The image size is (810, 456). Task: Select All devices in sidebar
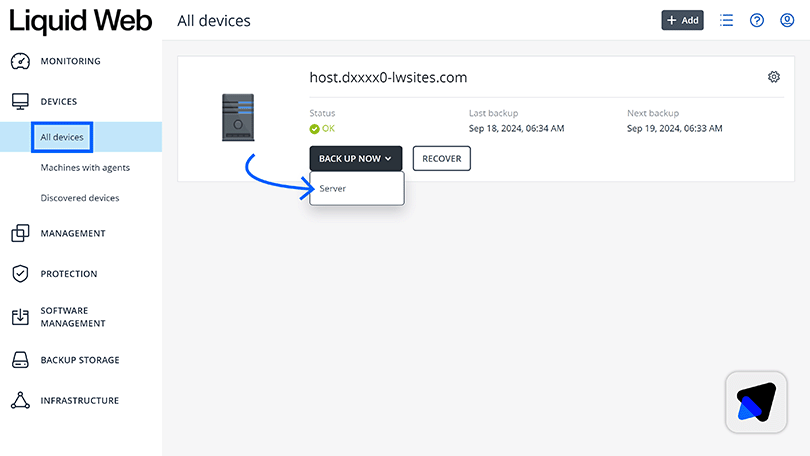(62, 137)
